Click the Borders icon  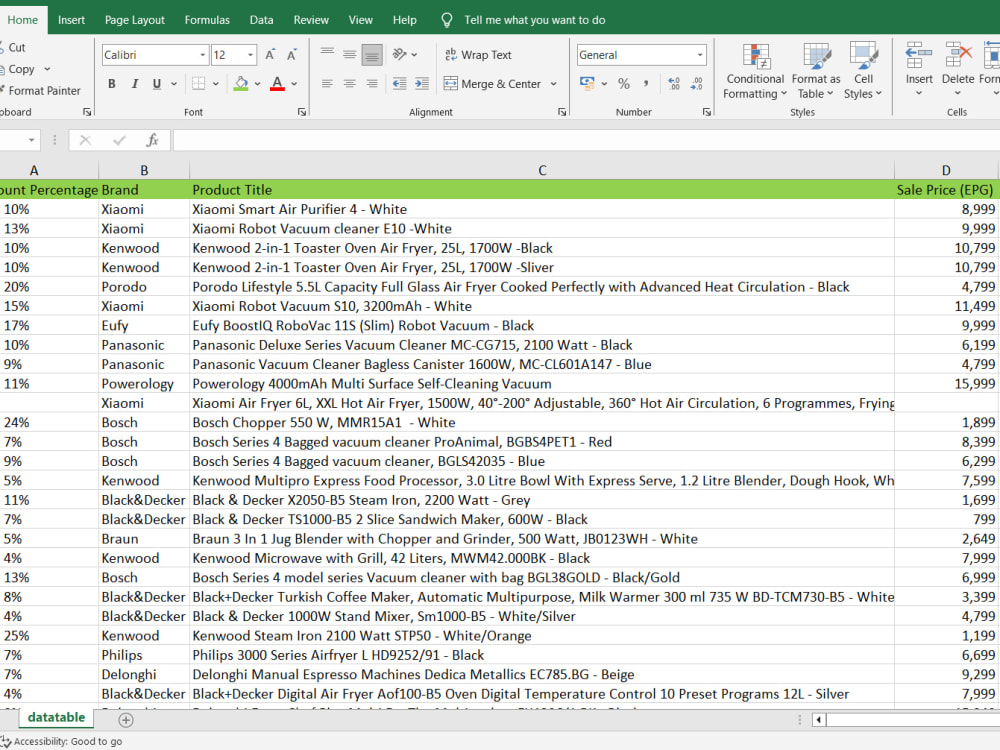click(x=199, y=84)
